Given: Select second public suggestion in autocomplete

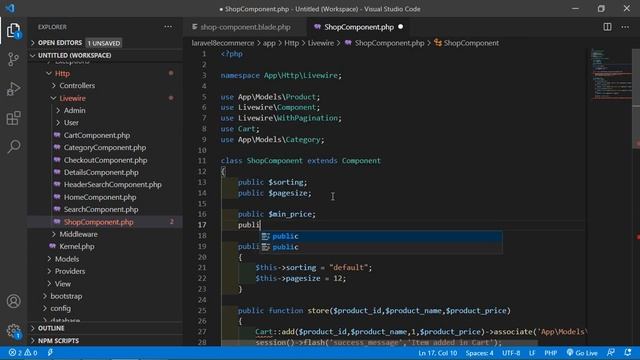Looking at the screenshot, I should 381,247.
